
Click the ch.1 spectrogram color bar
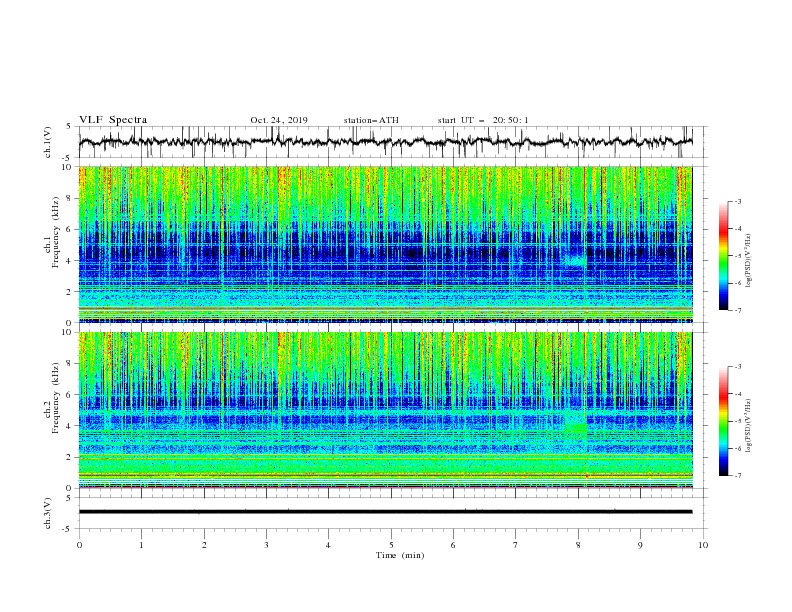point(723,255)
